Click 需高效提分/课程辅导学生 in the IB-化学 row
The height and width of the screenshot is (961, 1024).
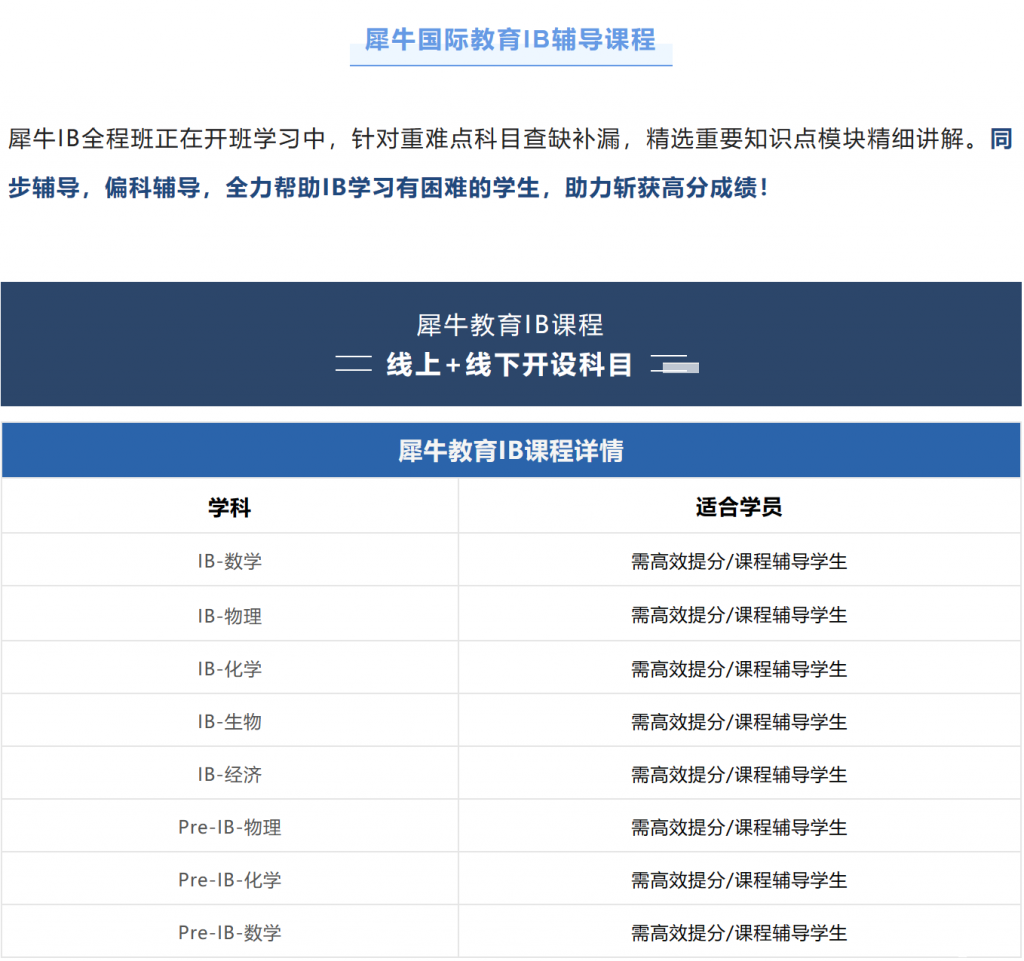point(739,669)
